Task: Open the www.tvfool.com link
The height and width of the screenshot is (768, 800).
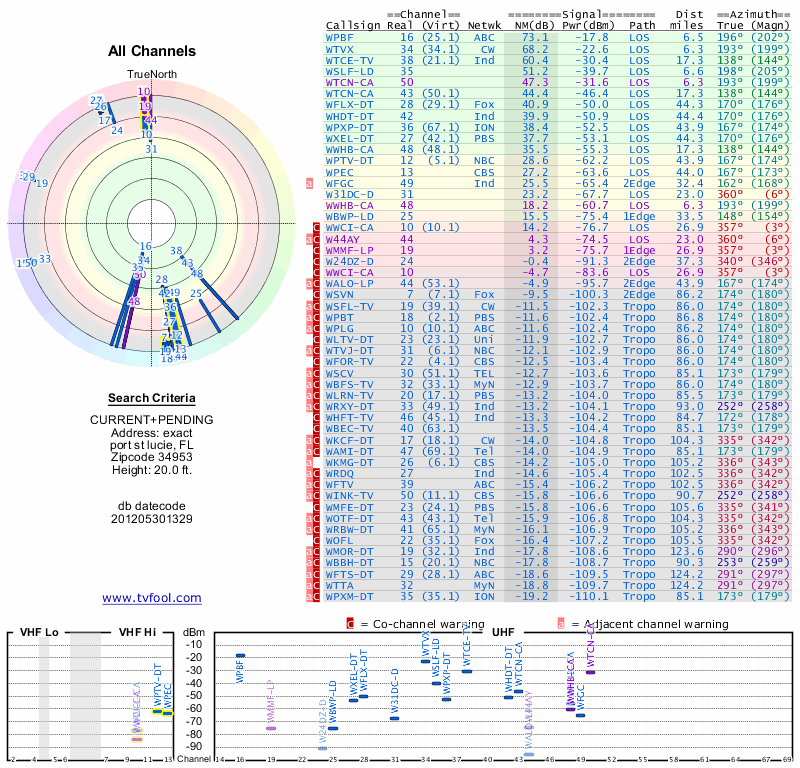Action: pyautogui.click(x=151, y=598)
